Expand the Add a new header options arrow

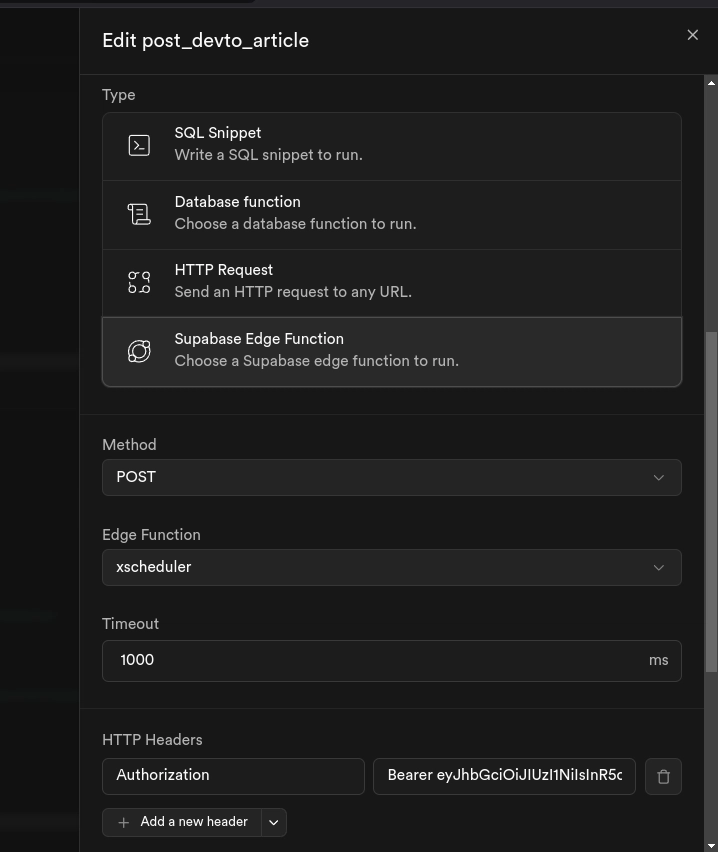(x=274, y=822)
